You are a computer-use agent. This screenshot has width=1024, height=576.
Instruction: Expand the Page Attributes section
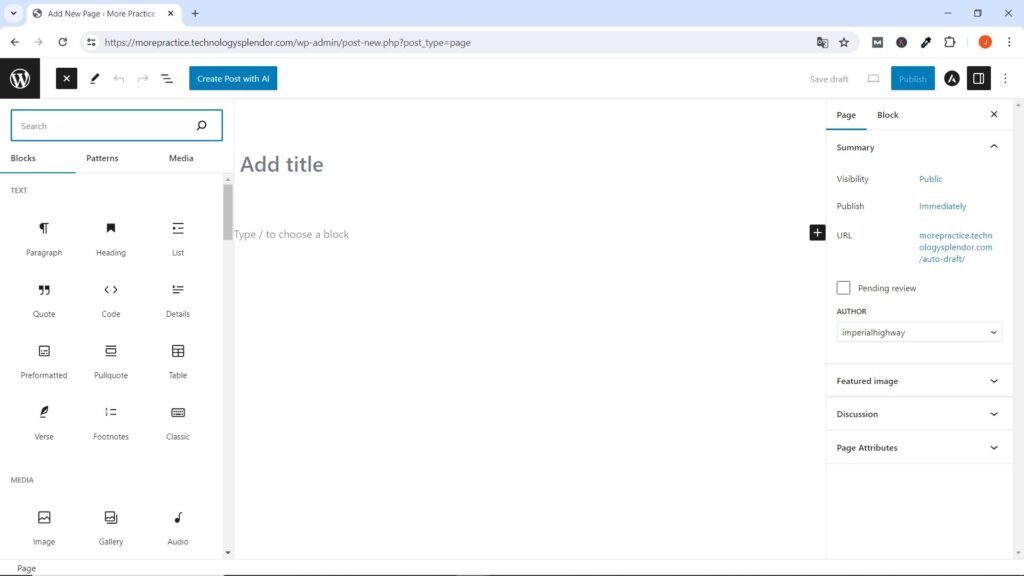pos(919,448)
